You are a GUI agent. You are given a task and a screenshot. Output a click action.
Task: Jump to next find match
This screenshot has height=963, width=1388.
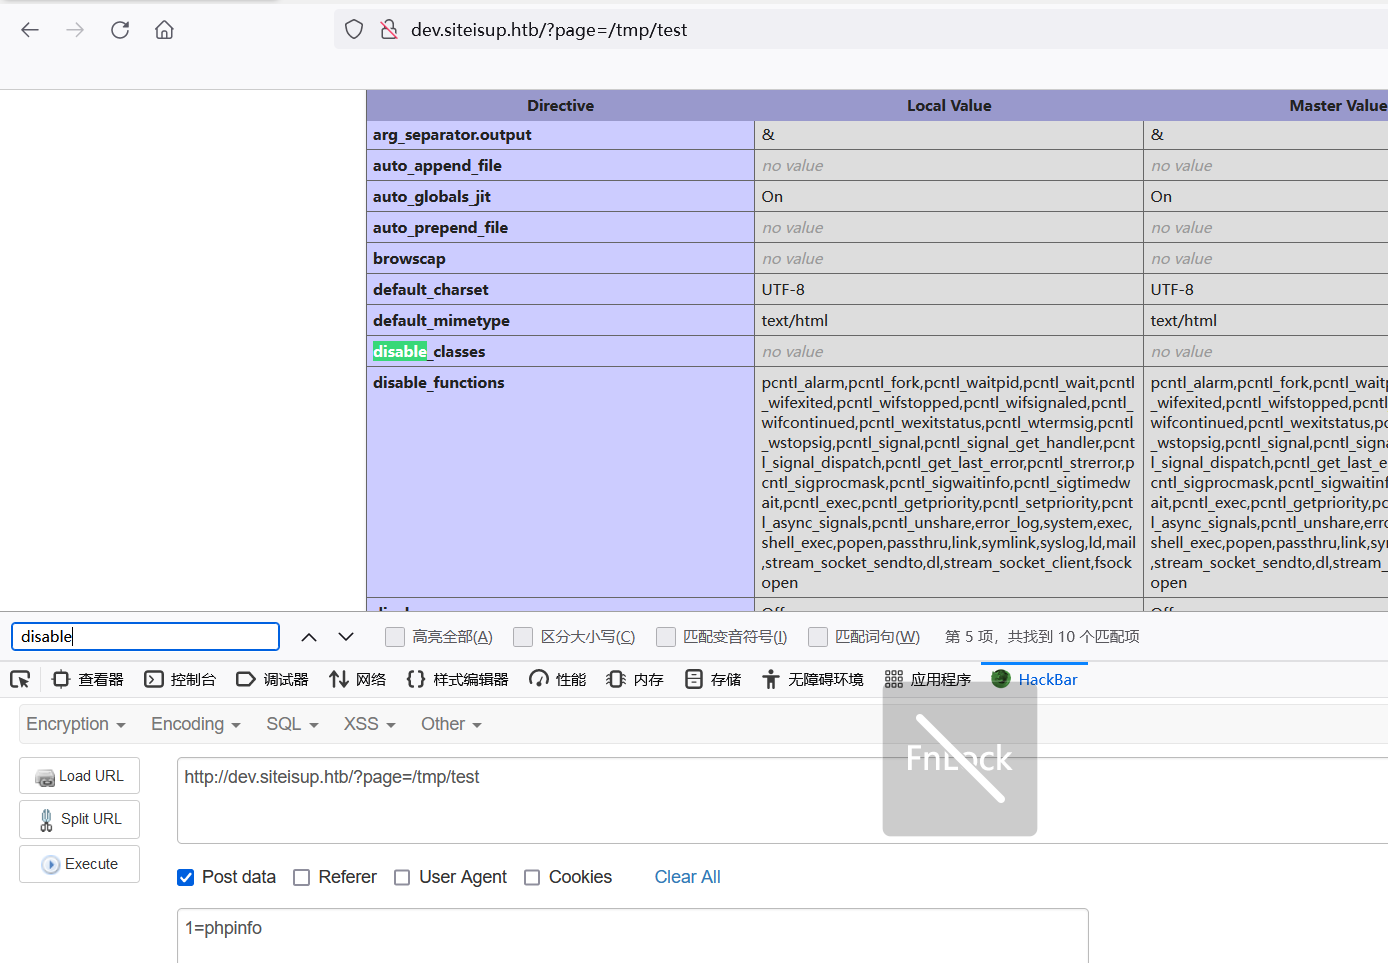click(x=346, y=637)
